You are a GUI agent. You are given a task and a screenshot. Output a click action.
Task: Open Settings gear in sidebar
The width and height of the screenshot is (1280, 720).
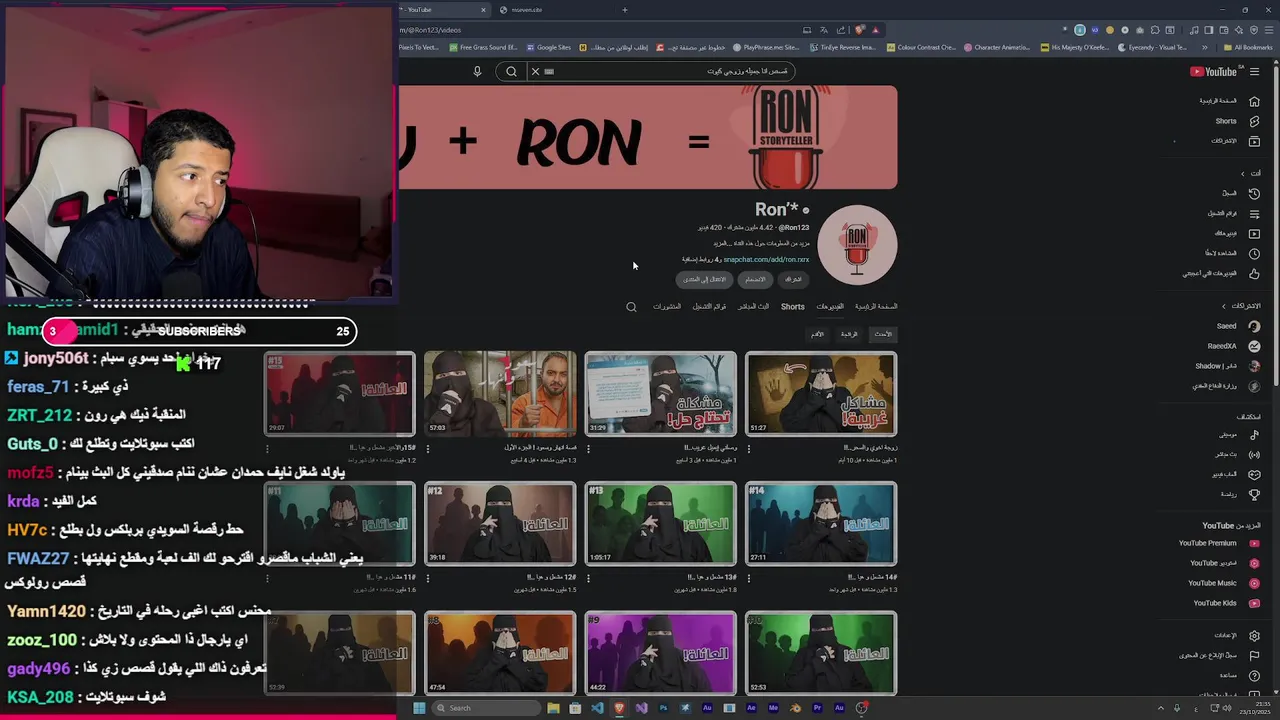(x=1254, y=635)
